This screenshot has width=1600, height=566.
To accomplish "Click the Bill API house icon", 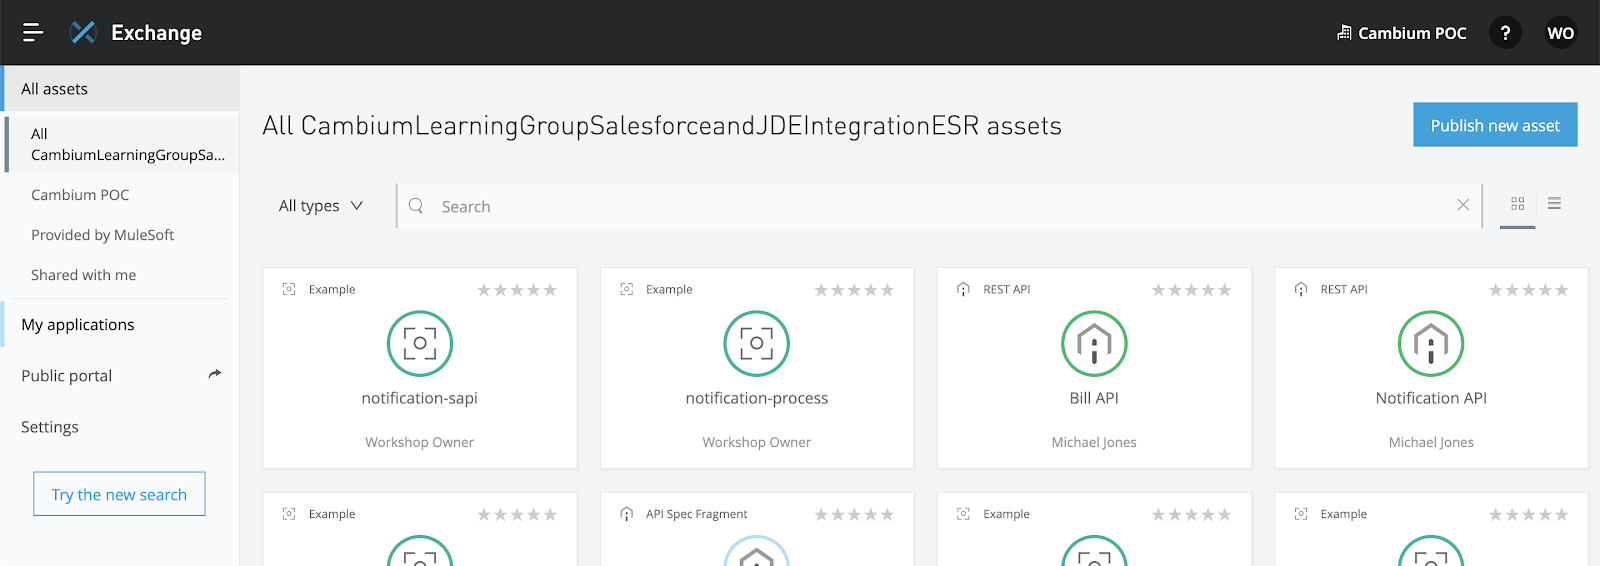I will coord(1094,343).
